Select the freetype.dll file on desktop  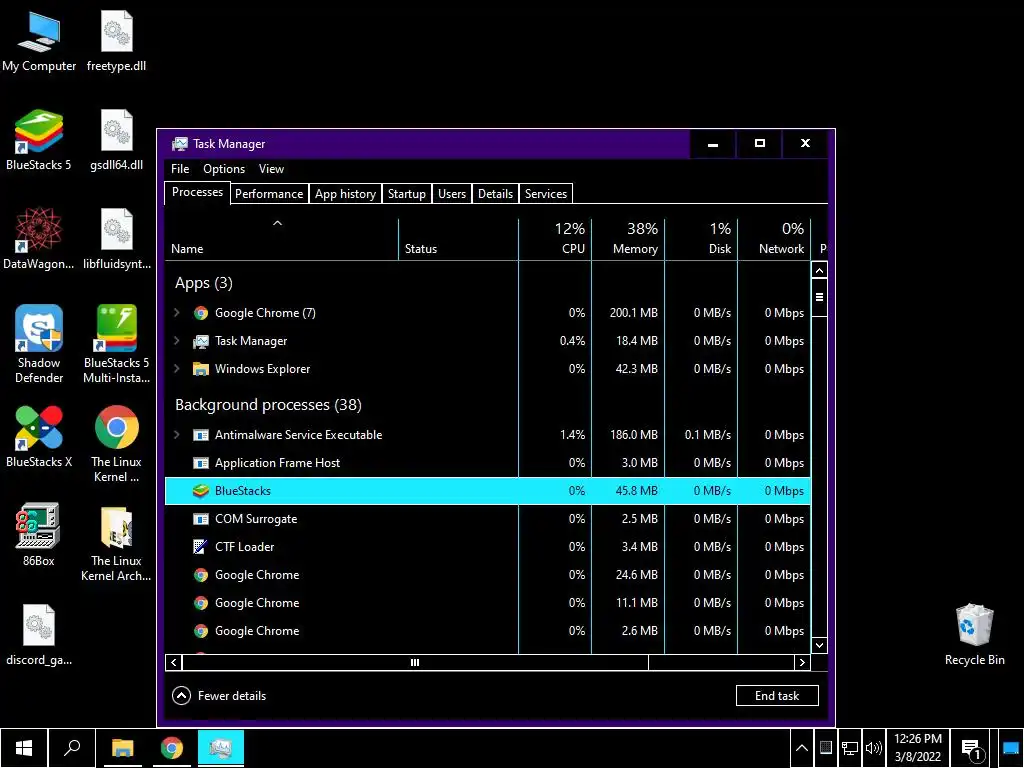coord(116,42)
